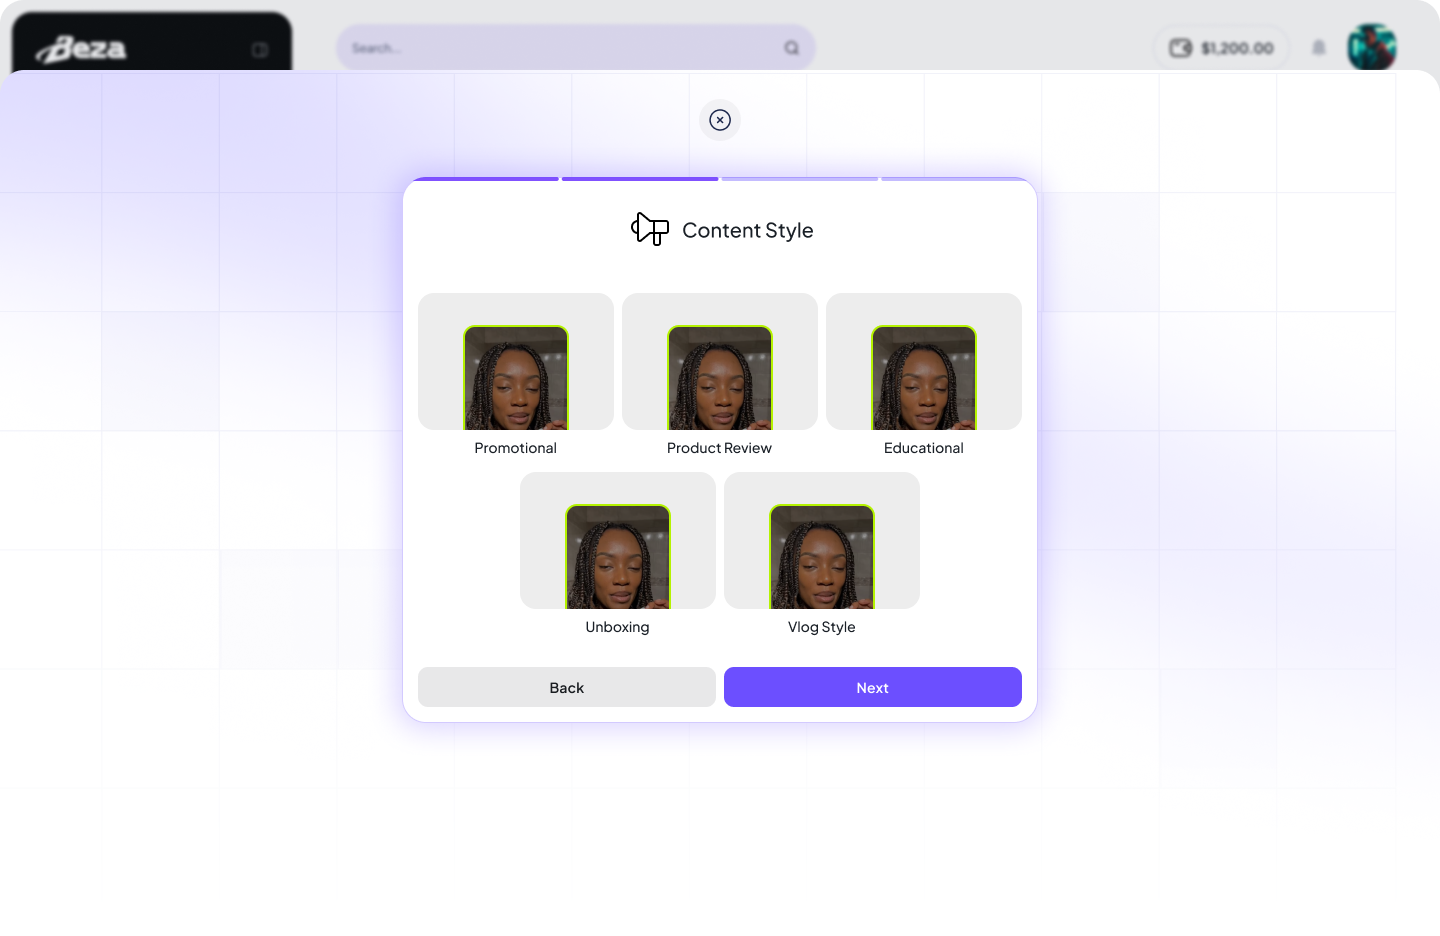Click the wallet balance icon

point(1181,48)
